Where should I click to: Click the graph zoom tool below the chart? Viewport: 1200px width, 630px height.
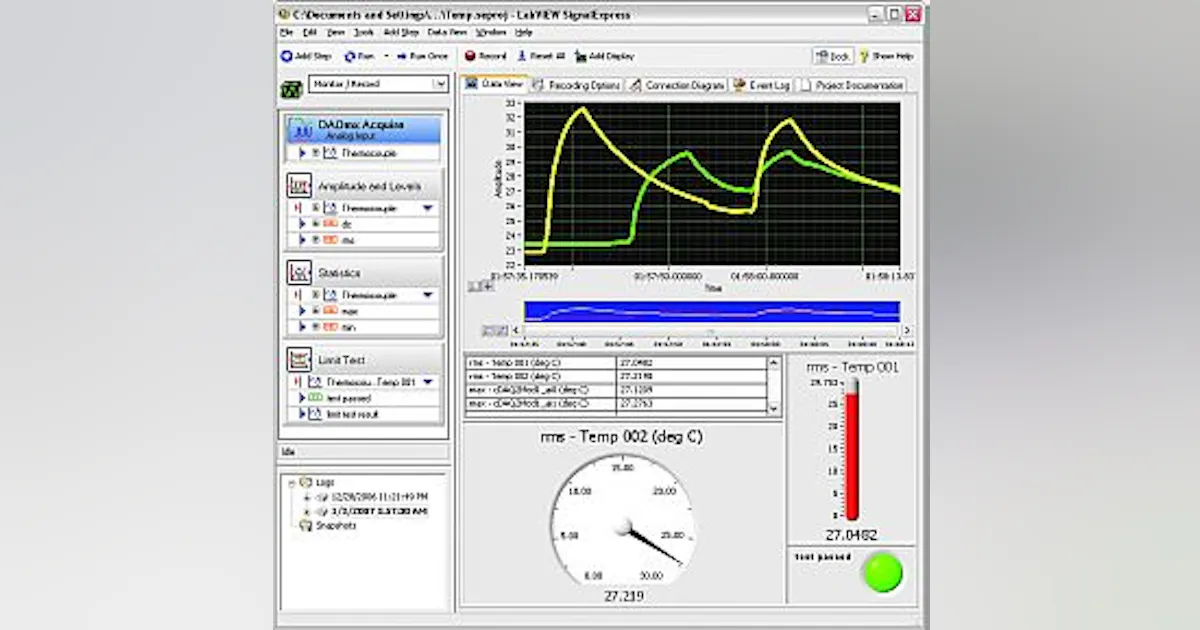point(482,286)
